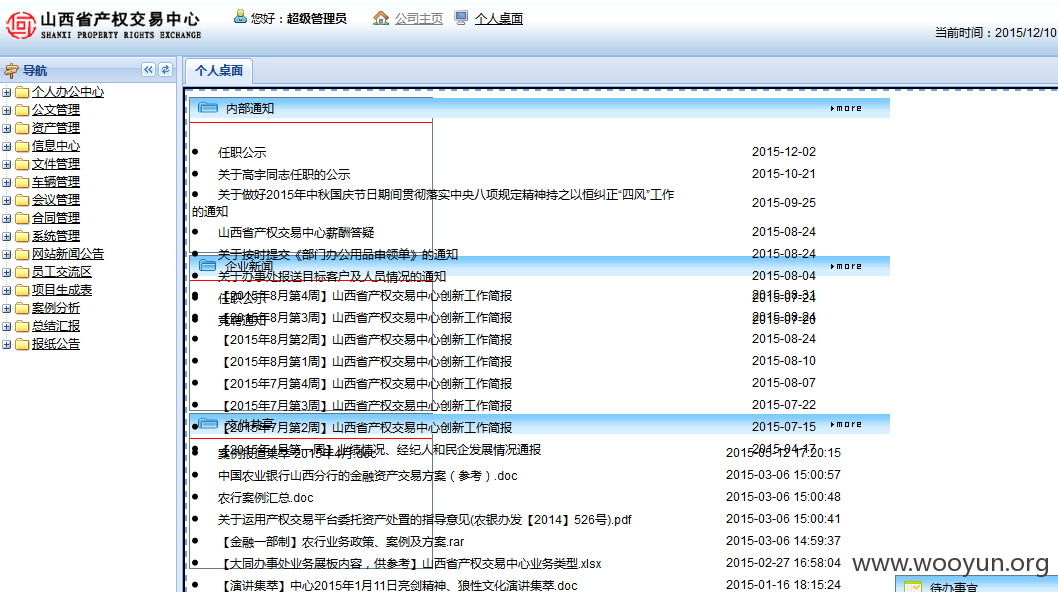Click the monitor icon for 个人桌面
The width and height of the screenshot is (1058, 592).
click(462, 18)
